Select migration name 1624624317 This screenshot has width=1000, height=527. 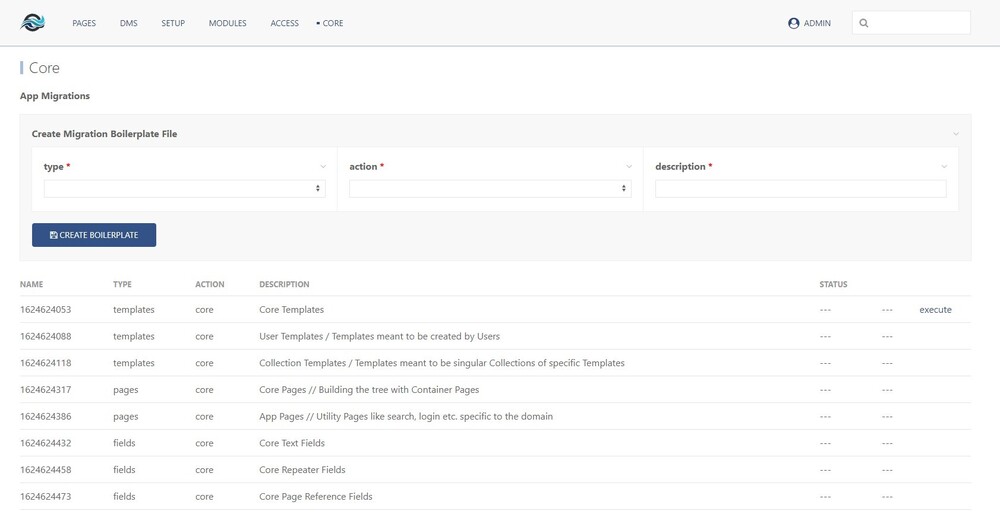pos(45,390)
